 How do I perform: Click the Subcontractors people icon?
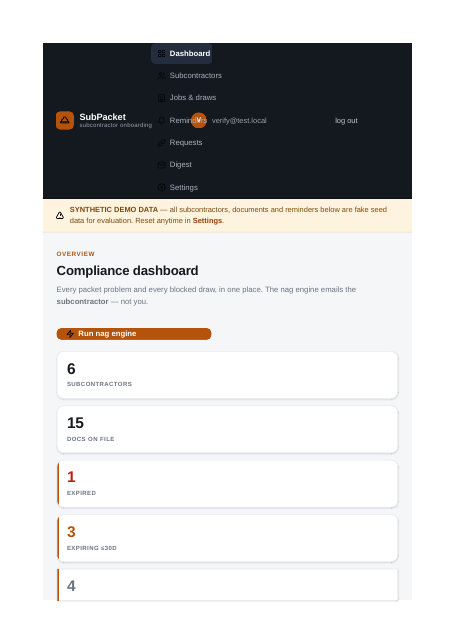(161, 76)
